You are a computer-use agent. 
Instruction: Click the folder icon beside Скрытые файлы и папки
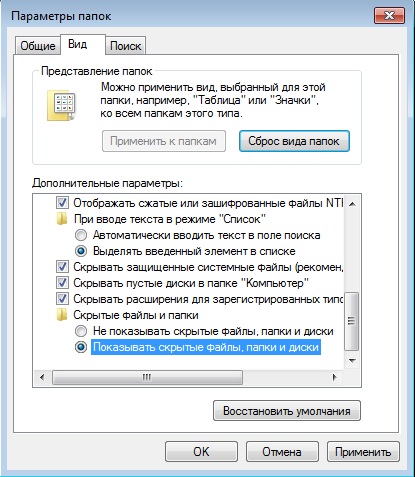point(62,315)
